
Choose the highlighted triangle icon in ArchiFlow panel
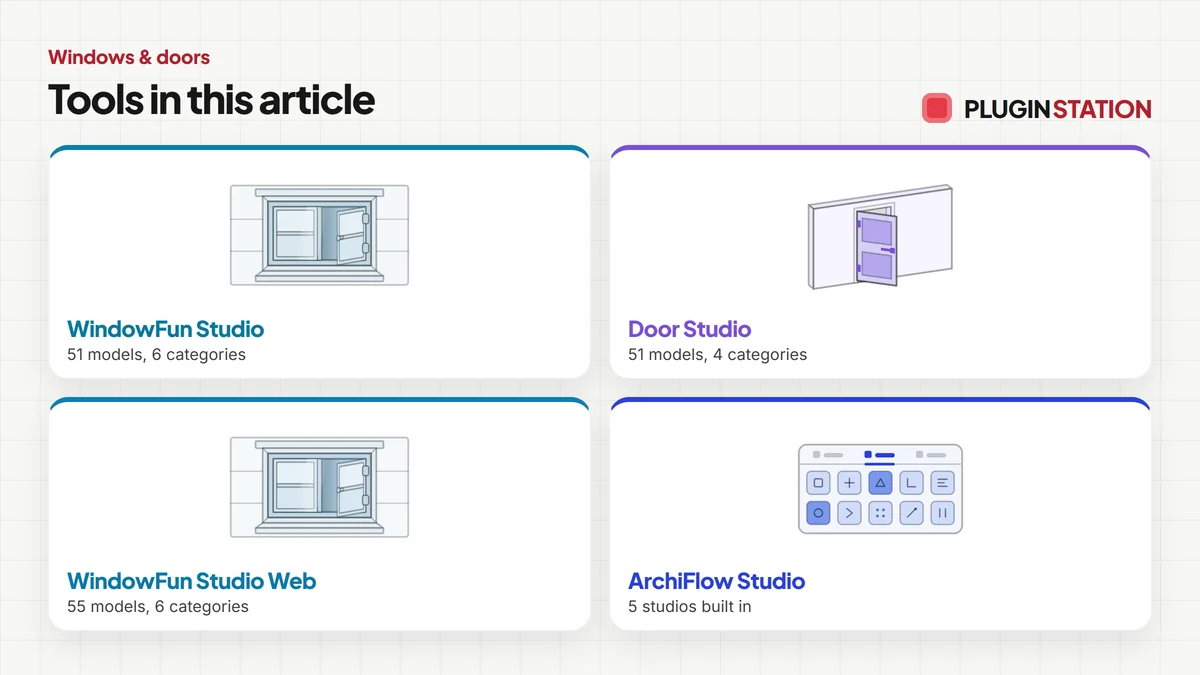tap(880, 483)
